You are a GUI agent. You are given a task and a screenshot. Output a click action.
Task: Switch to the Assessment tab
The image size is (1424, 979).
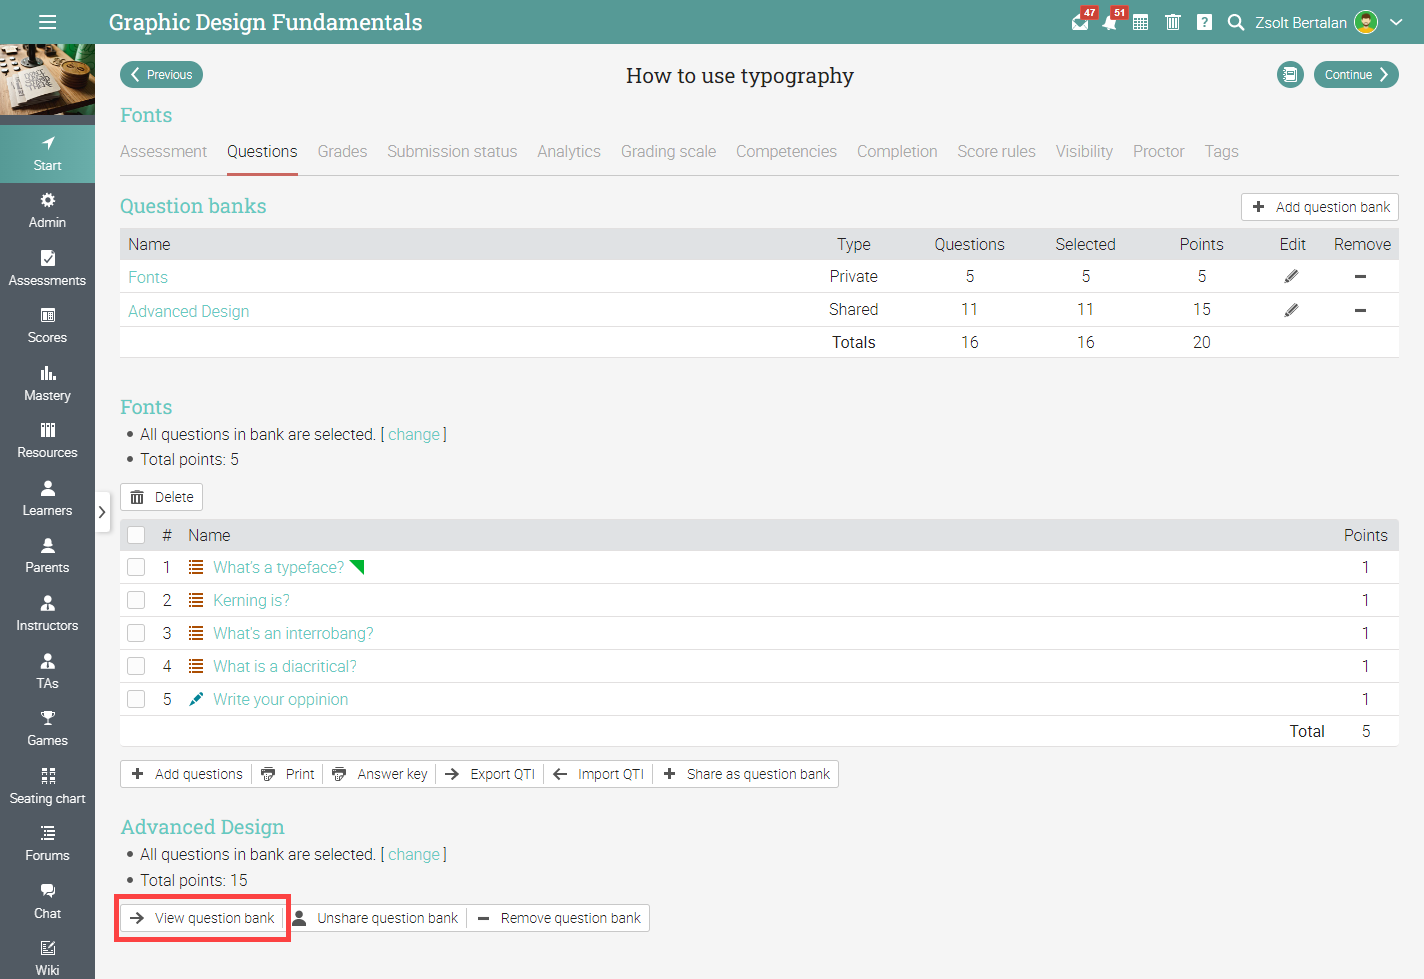tap(163, 151)
